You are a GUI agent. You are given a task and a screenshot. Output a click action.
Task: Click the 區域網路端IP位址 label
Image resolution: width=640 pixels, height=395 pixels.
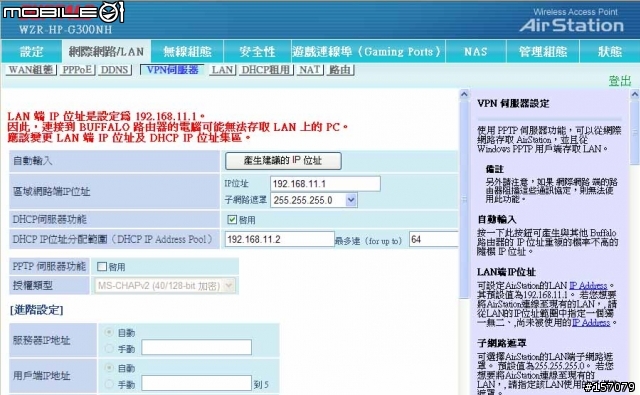[51, 191]
